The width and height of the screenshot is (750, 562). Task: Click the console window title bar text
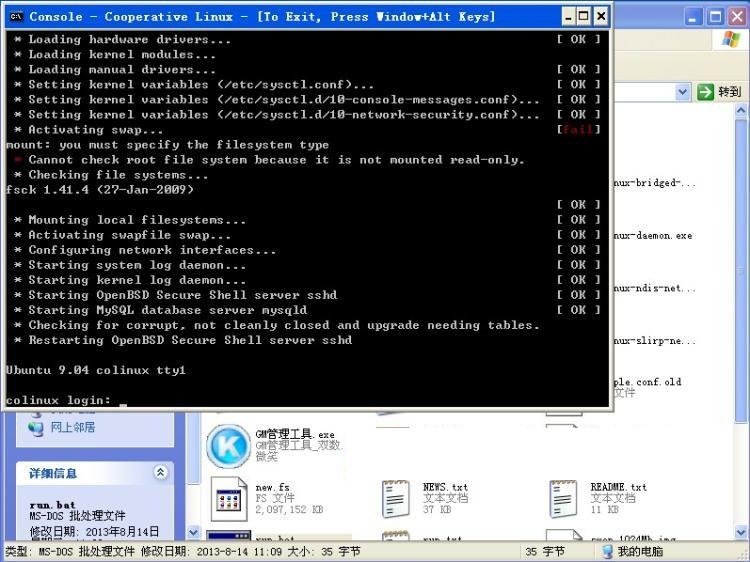pyautogui.click(x=262, y=17)
